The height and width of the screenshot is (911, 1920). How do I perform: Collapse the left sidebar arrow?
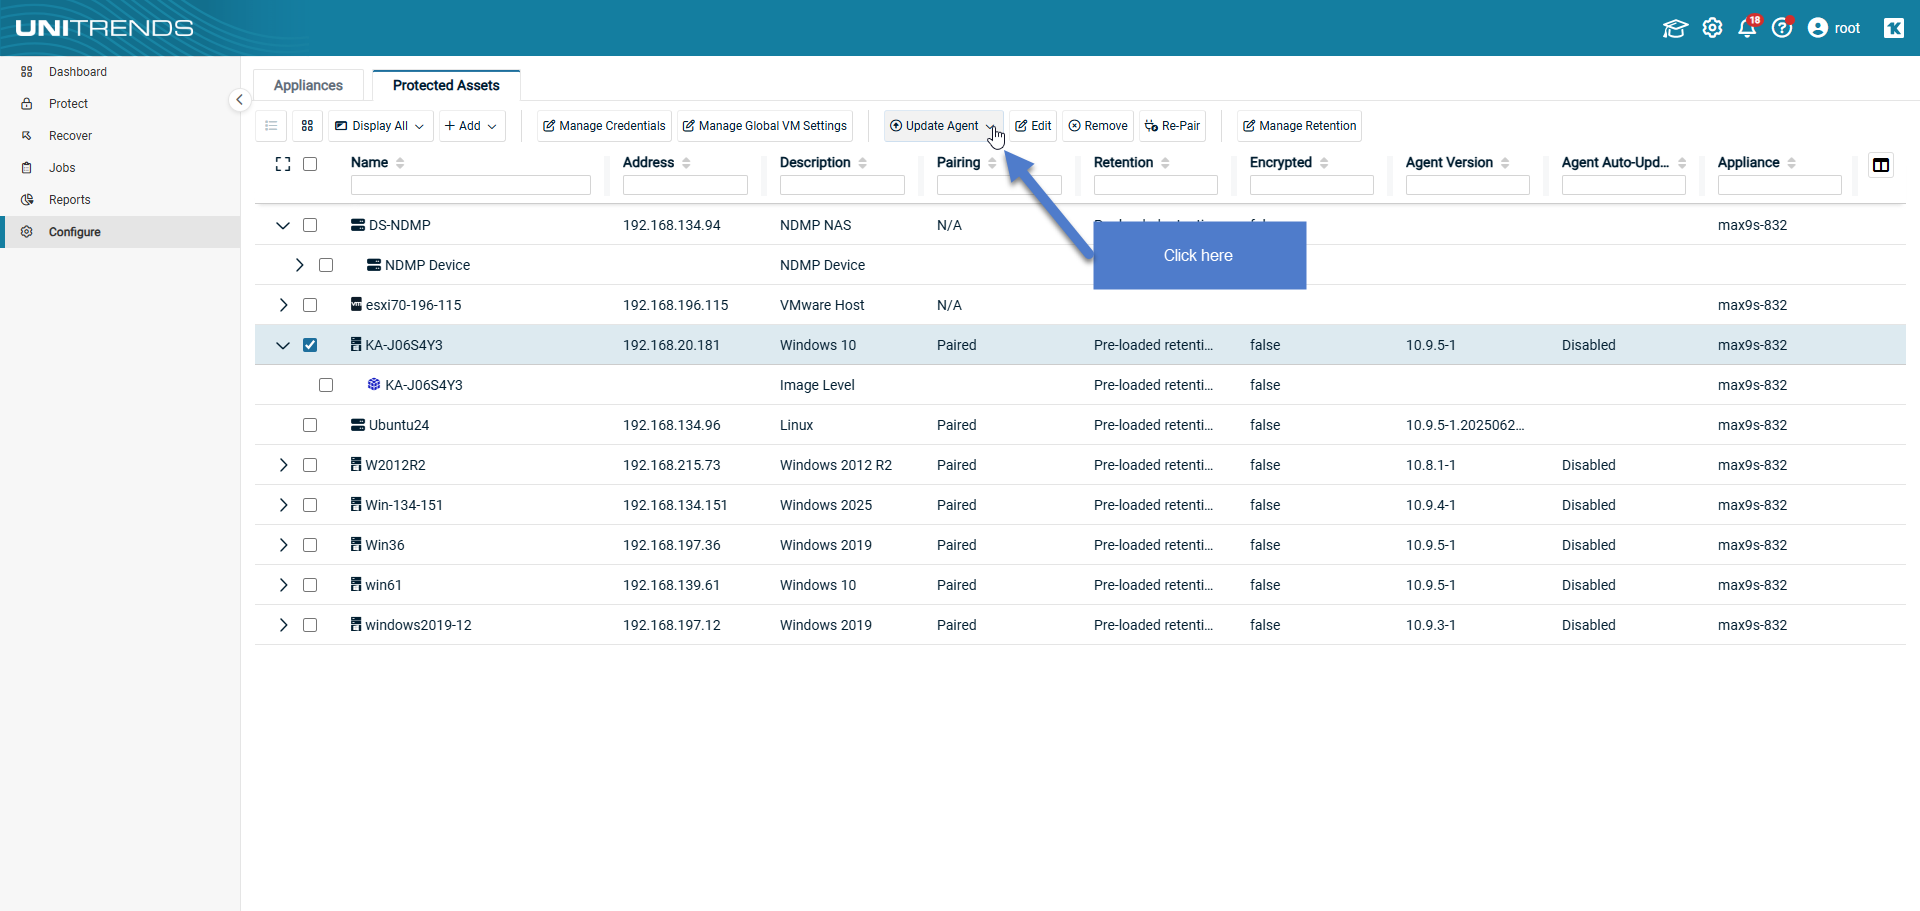(x=239, y=100)
